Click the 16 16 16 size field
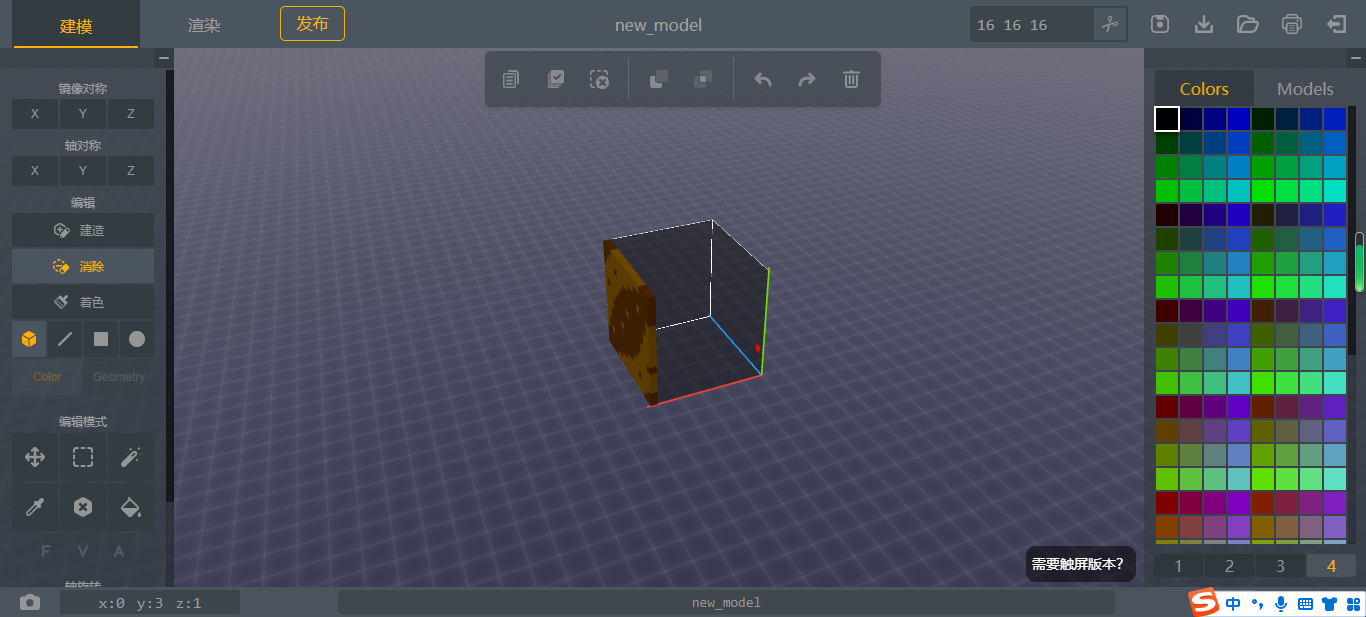Image resolution: width=1366 pixels, height=617 pixels. coord(1031,25)
